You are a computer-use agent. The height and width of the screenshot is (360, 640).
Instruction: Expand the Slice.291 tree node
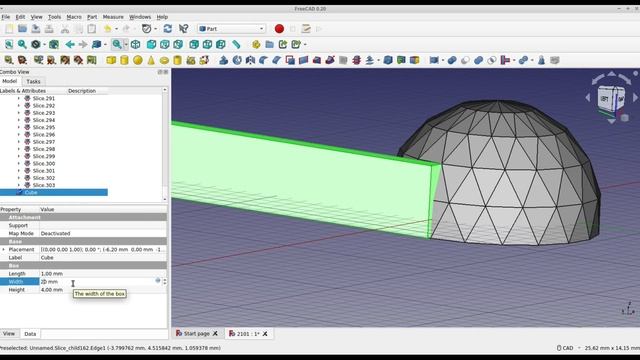18,98
